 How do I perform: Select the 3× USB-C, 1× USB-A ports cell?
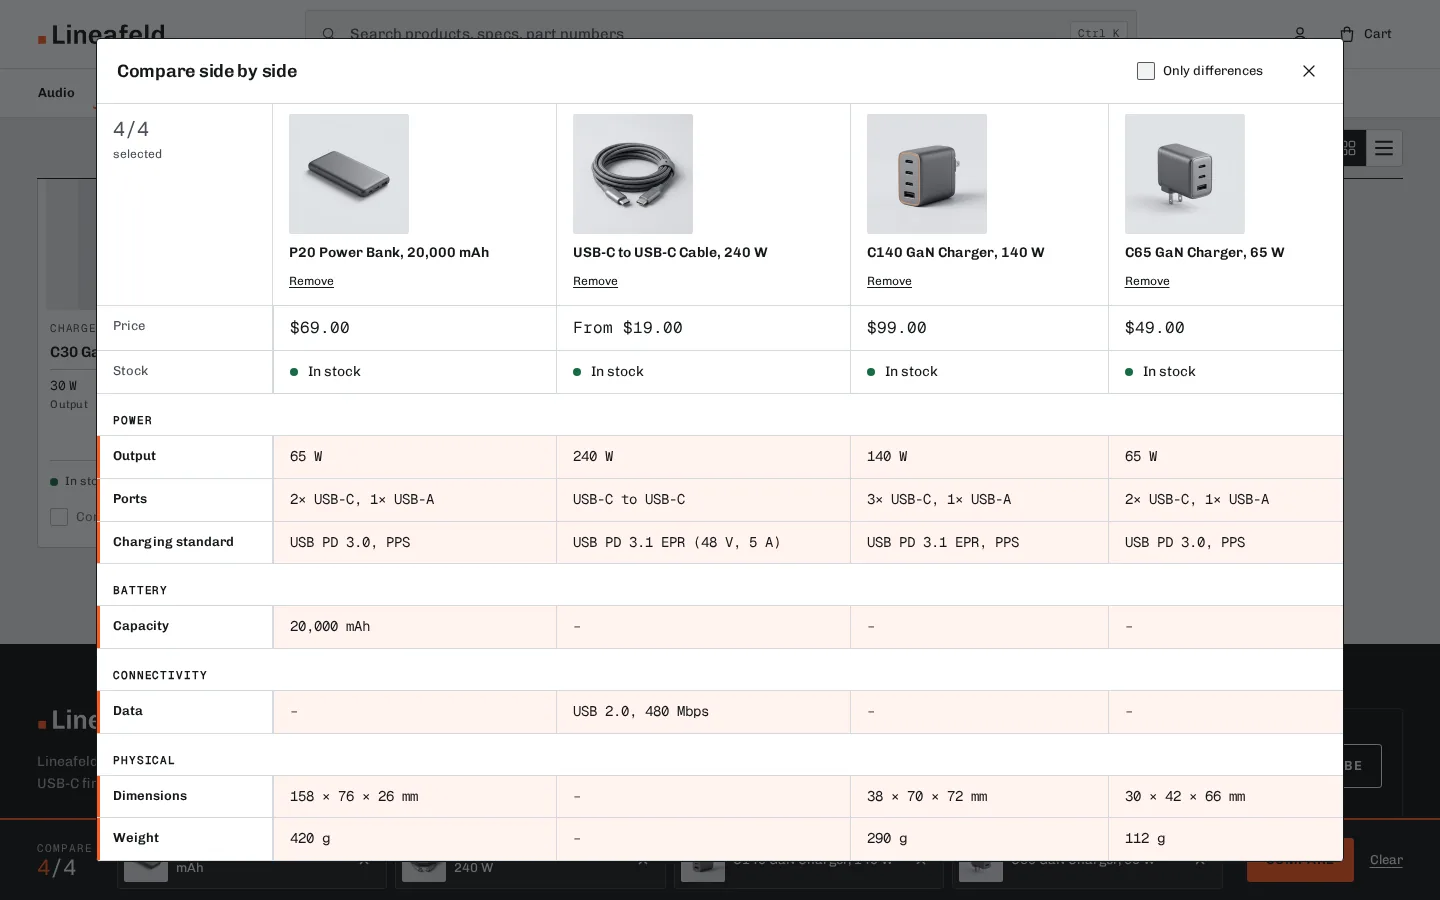(x=979, y=500)
